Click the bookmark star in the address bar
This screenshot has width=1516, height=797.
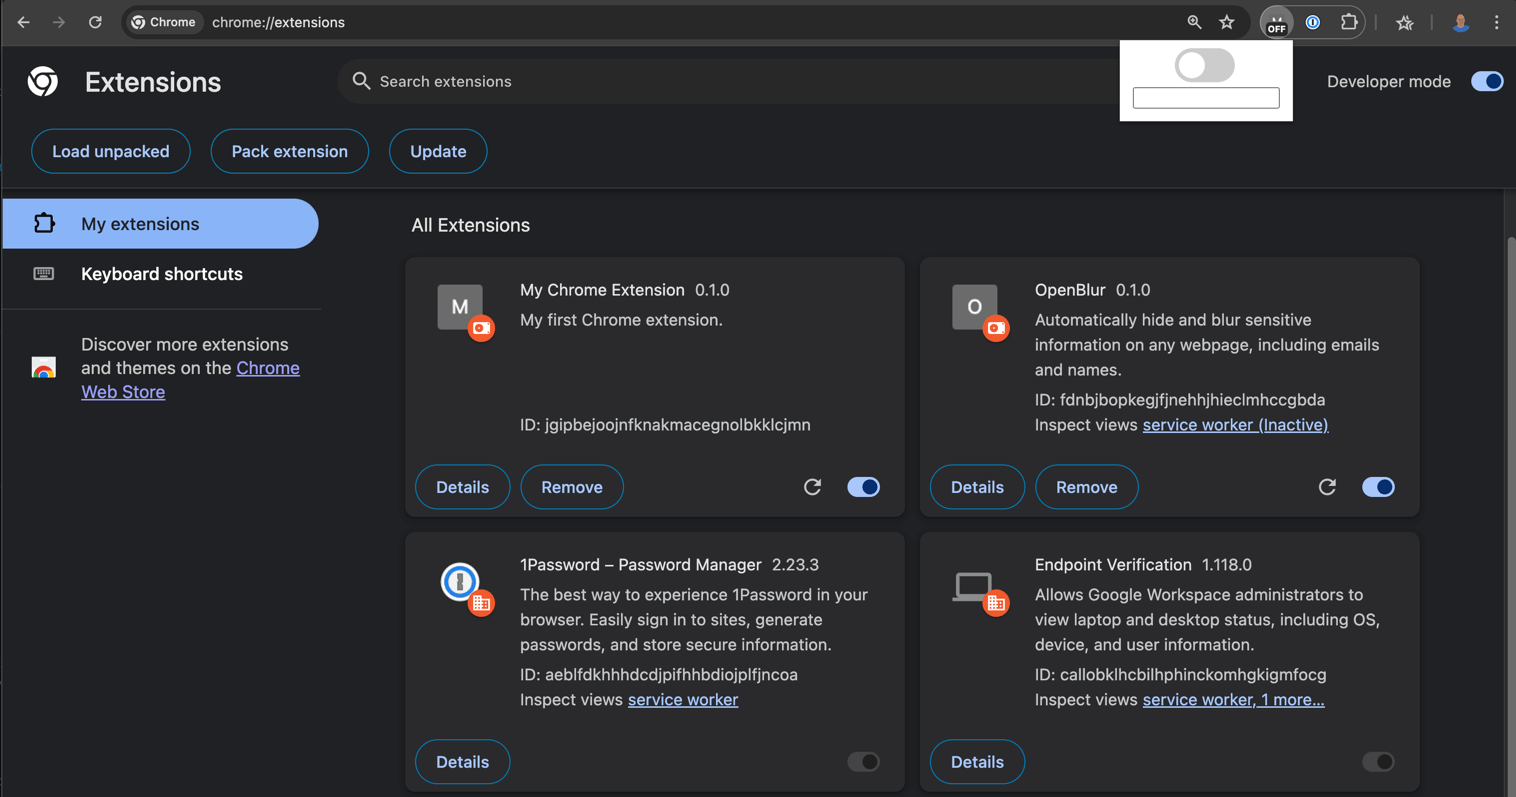click(1227, 21)
